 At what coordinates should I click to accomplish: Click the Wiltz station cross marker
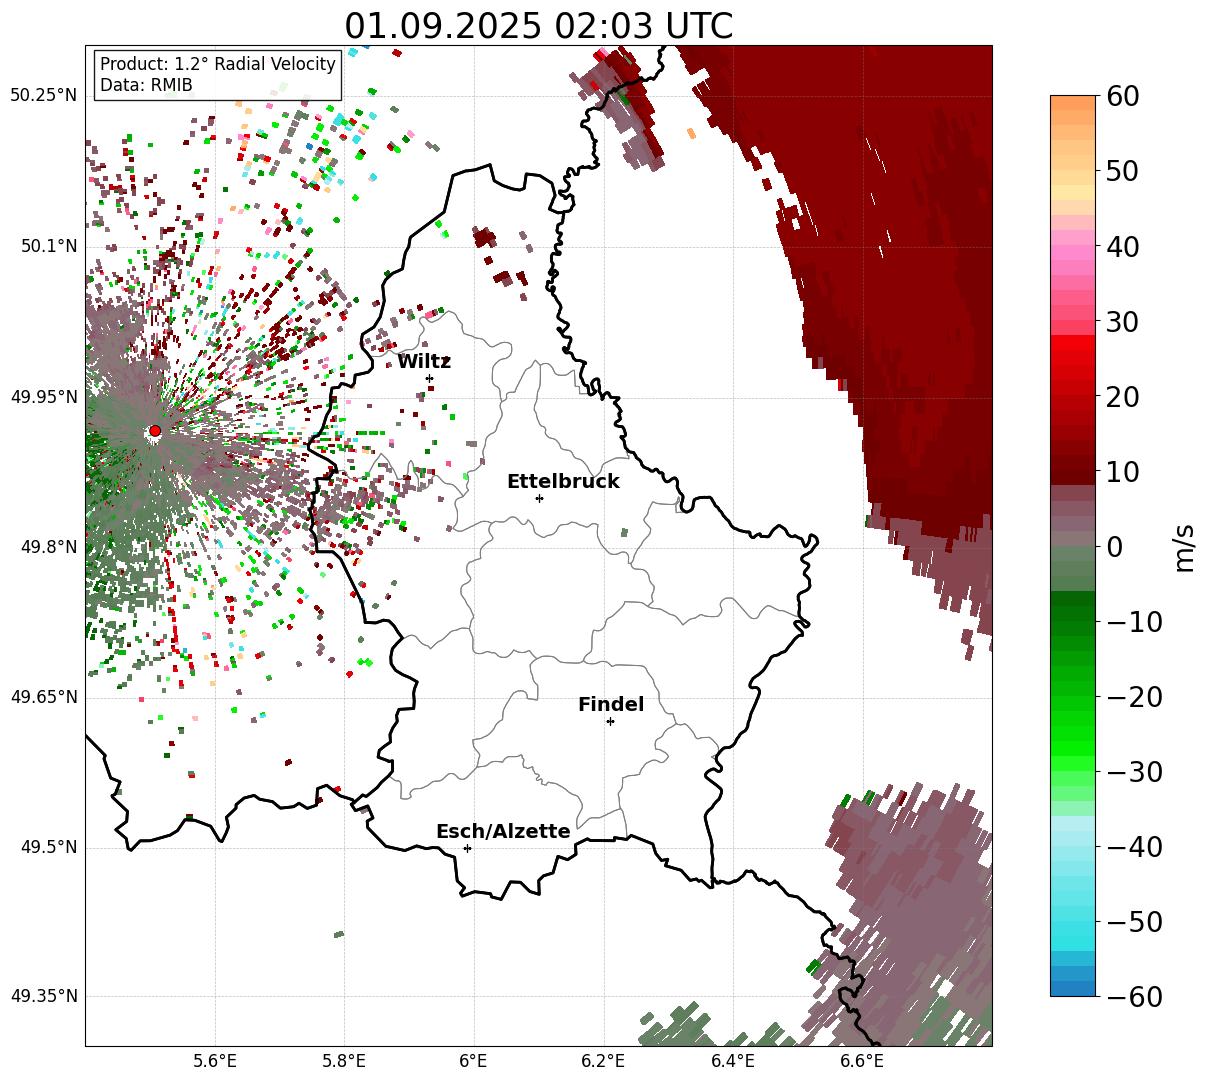click(430, 378)
